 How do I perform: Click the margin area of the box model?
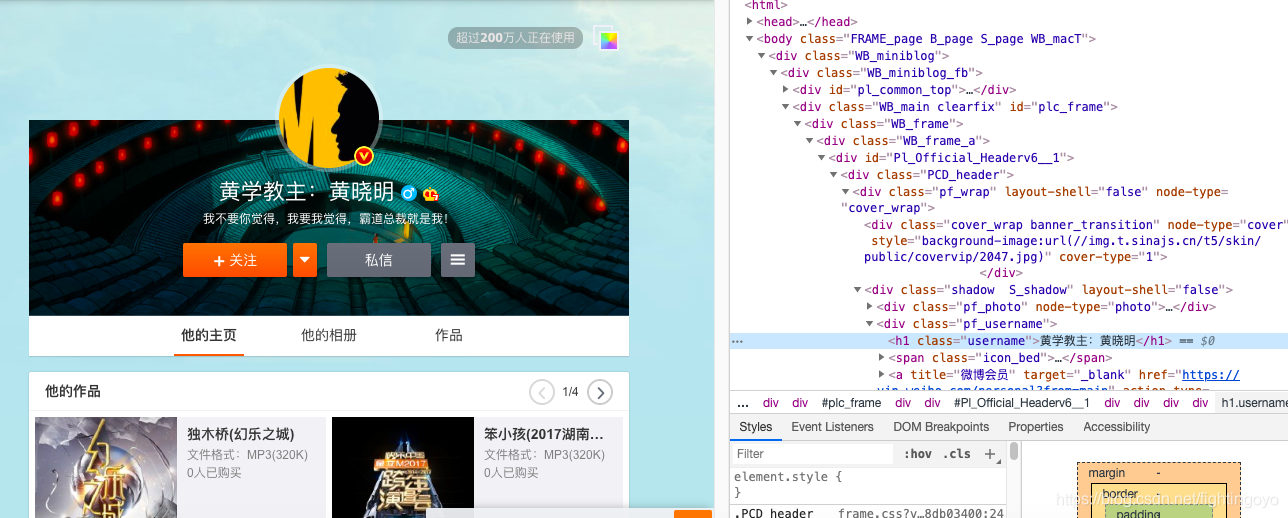click(1107, 473)
